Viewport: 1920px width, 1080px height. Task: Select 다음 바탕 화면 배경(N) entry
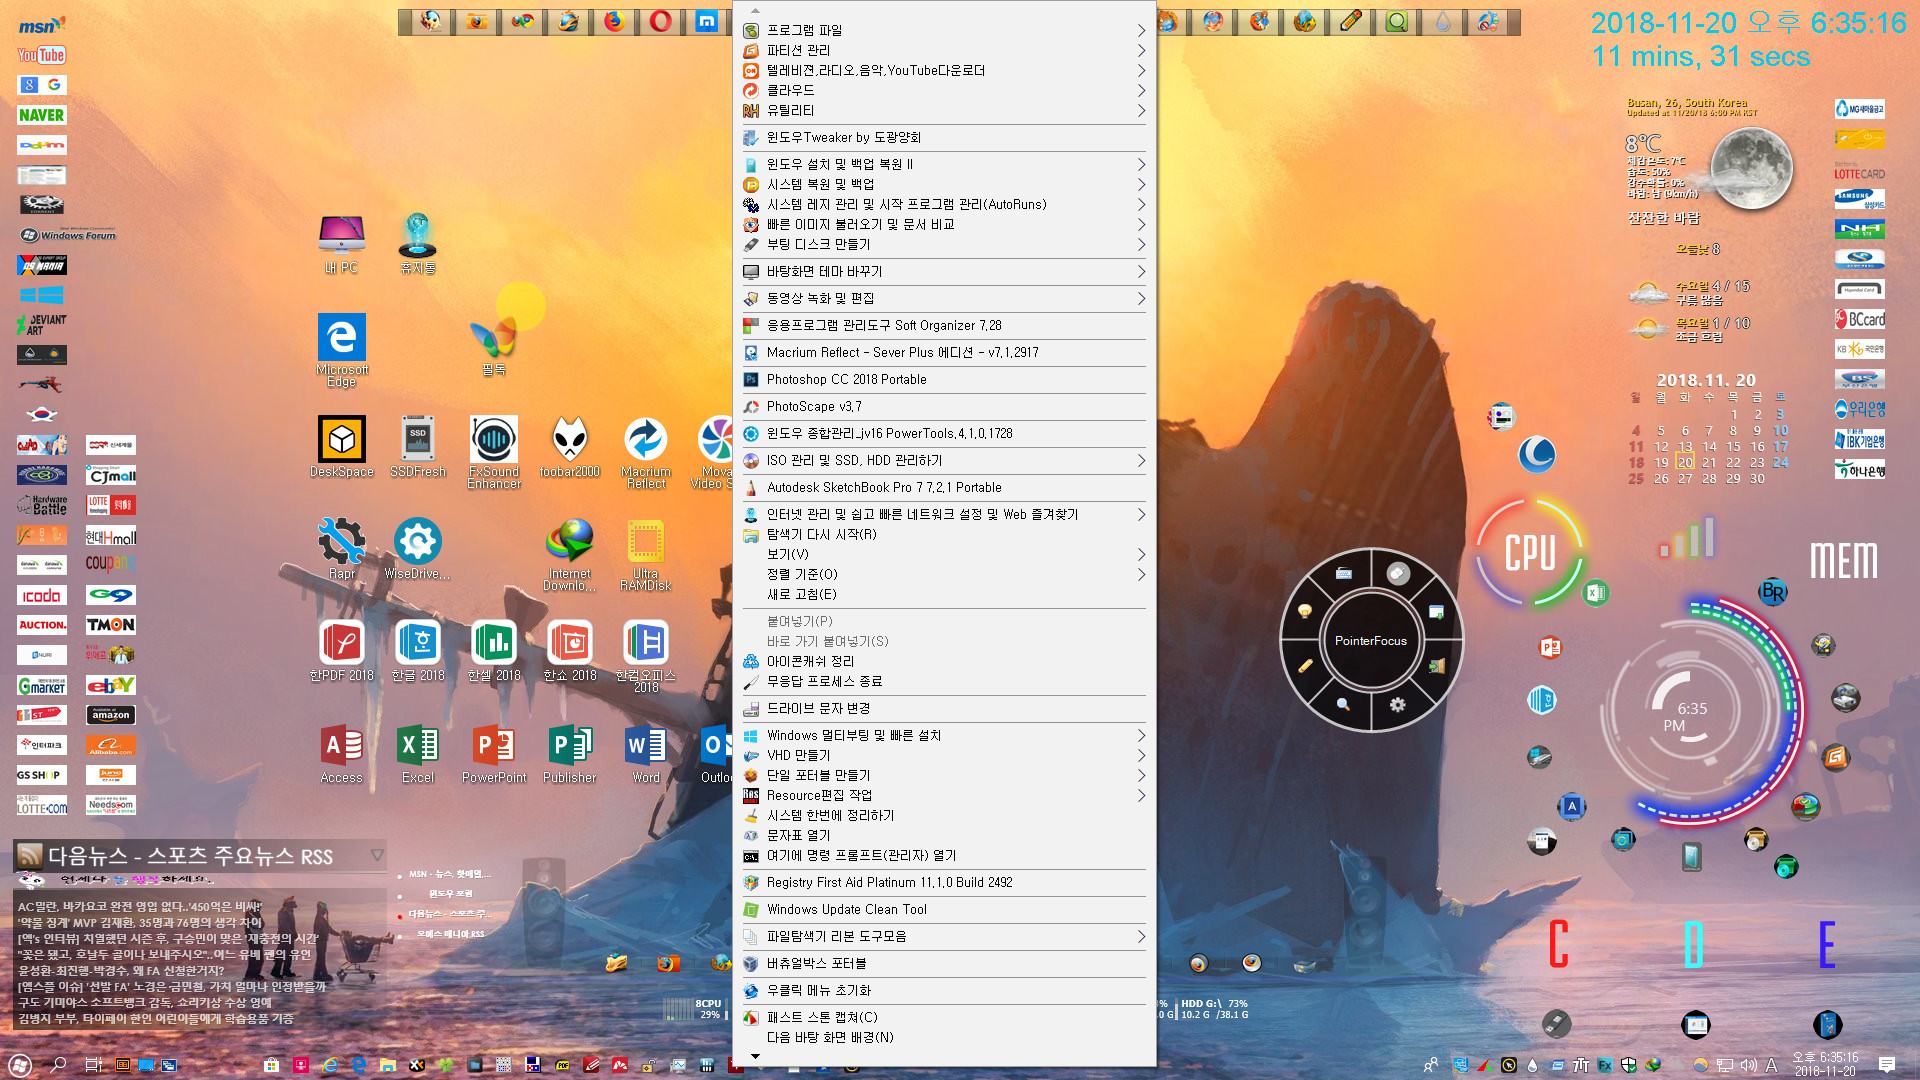(x=944, y=1037)
